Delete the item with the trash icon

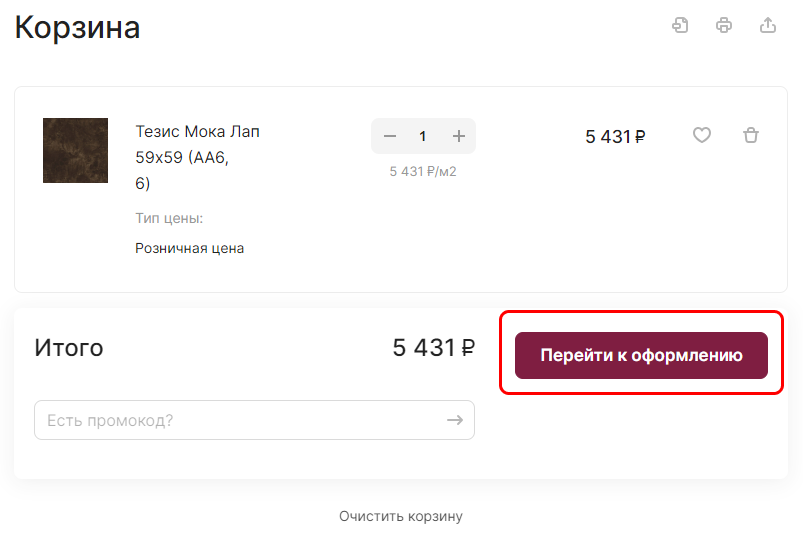751,135
